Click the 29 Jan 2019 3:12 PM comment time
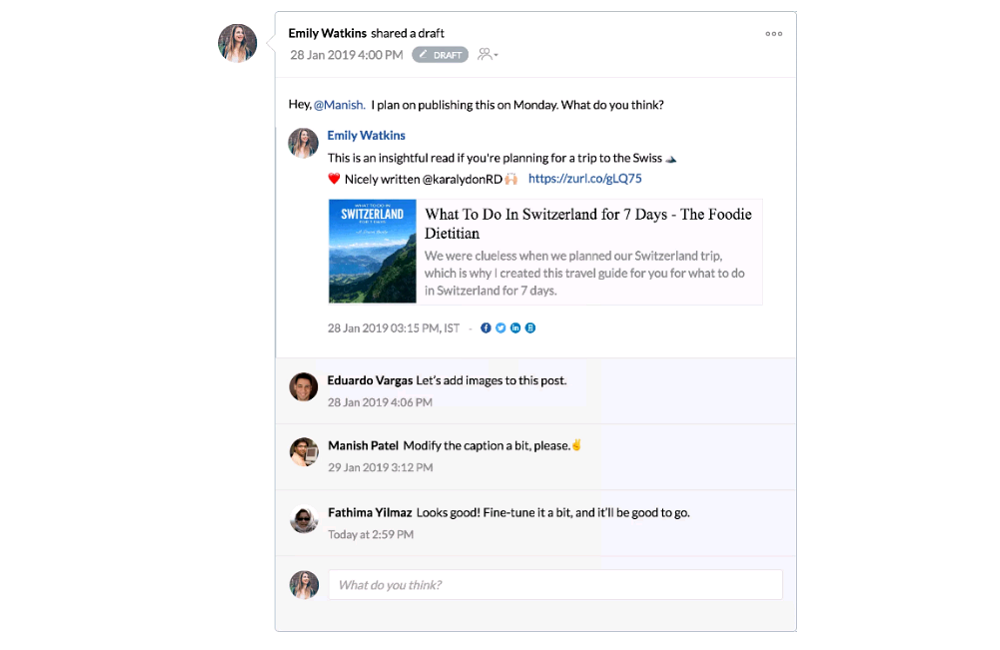The height and width of the screenshot is (650, 1000). (381, 468)
